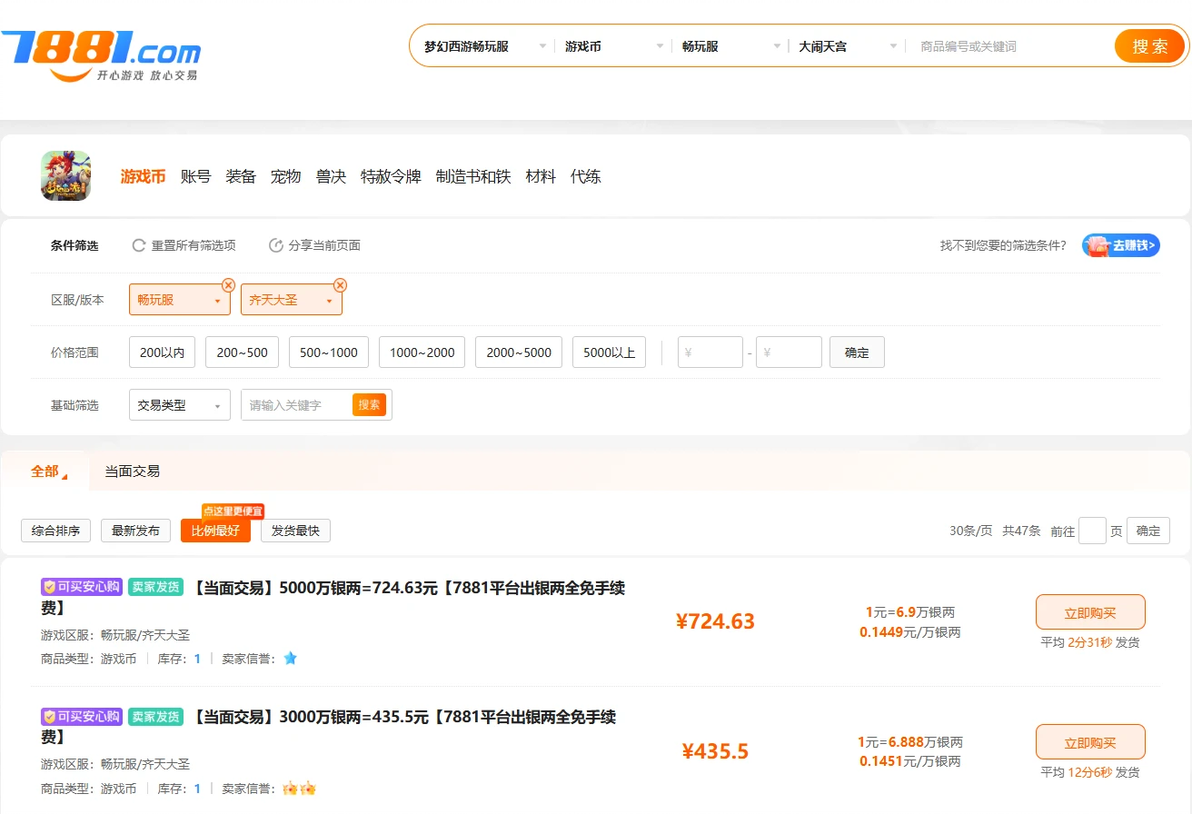The height and width of the screenshot is (814, 1192).
Task: Click 立即购买 for the ¥435.5 listing
Action: point(1090,743)
